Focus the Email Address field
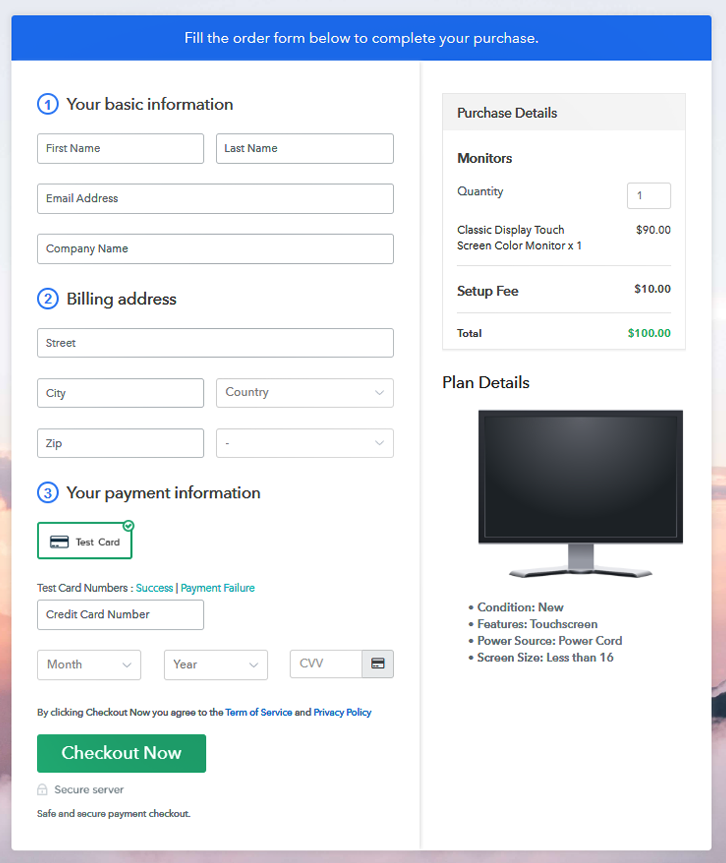Viewport: 726px width, 863px height. (x=215, y=199)
